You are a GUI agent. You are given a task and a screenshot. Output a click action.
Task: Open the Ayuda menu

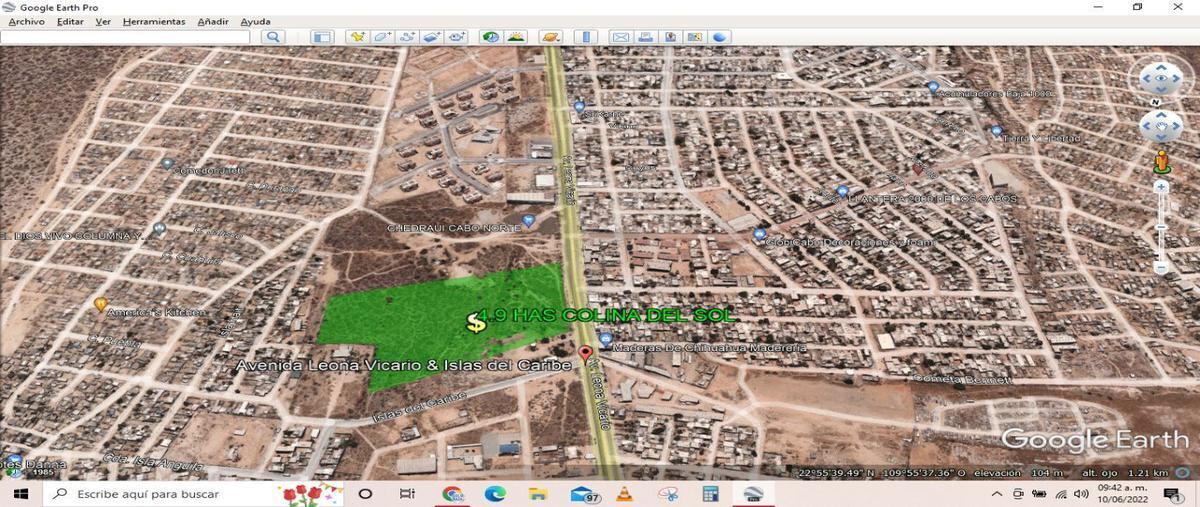pyautogui.click(x=255, y=21)
